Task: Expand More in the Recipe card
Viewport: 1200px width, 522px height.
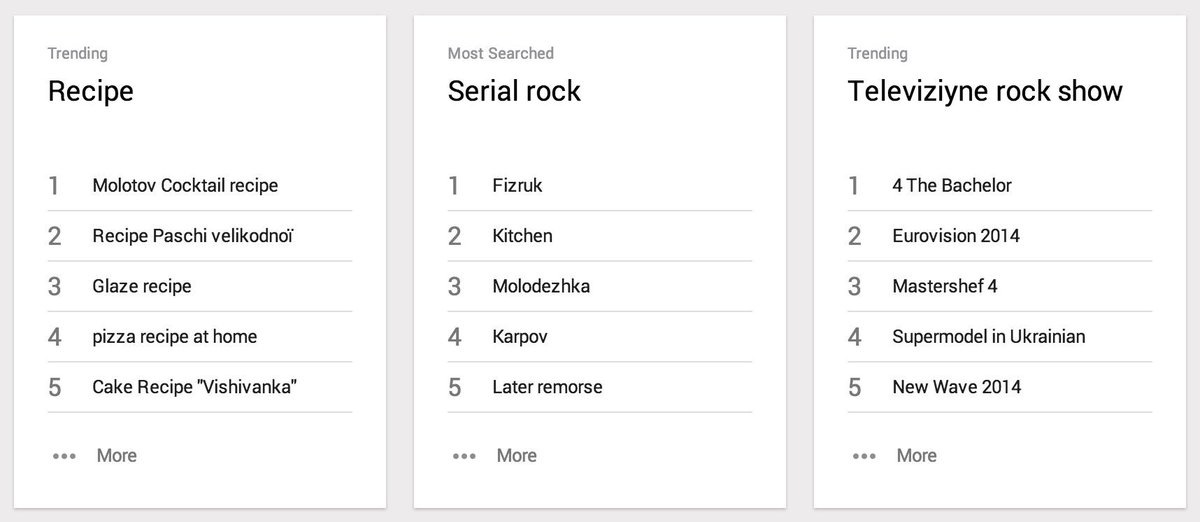Action: (116, 456)
